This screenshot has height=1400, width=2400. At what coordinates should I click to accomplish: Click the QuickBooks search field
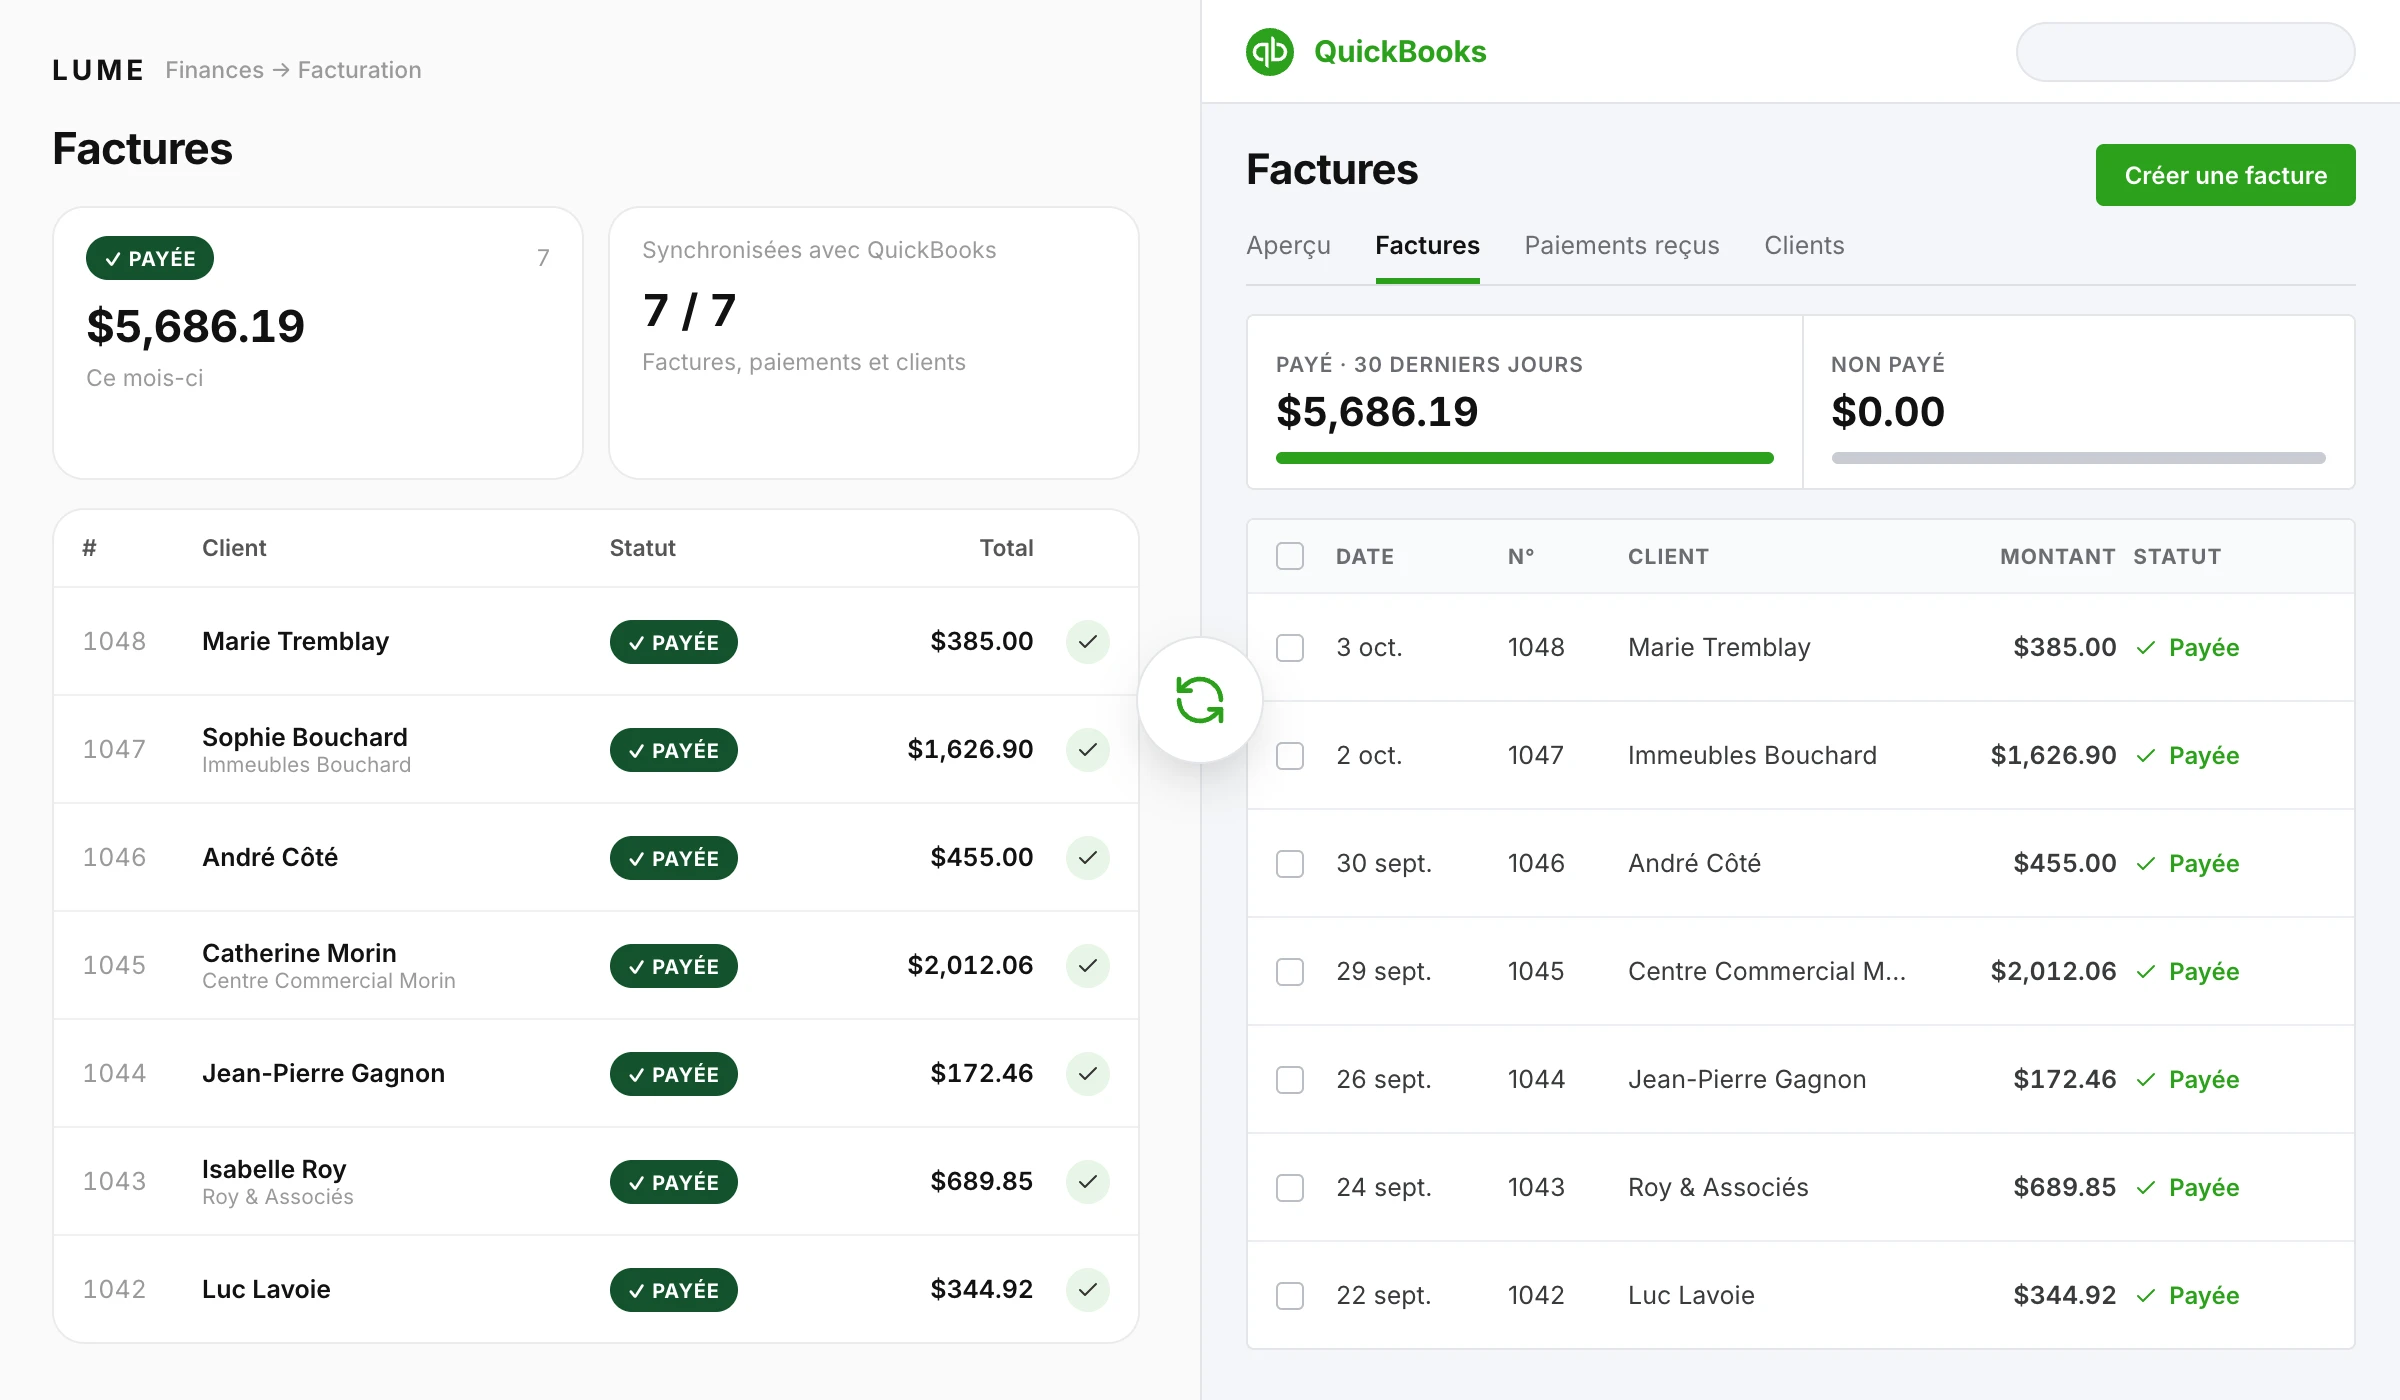pos(2186,52)
